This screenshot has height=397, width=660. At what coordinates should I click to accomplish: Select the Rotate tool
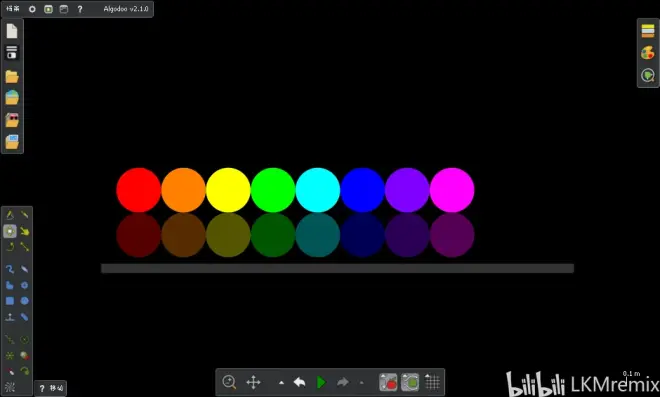pyautogui.click(x=10, y=247)
